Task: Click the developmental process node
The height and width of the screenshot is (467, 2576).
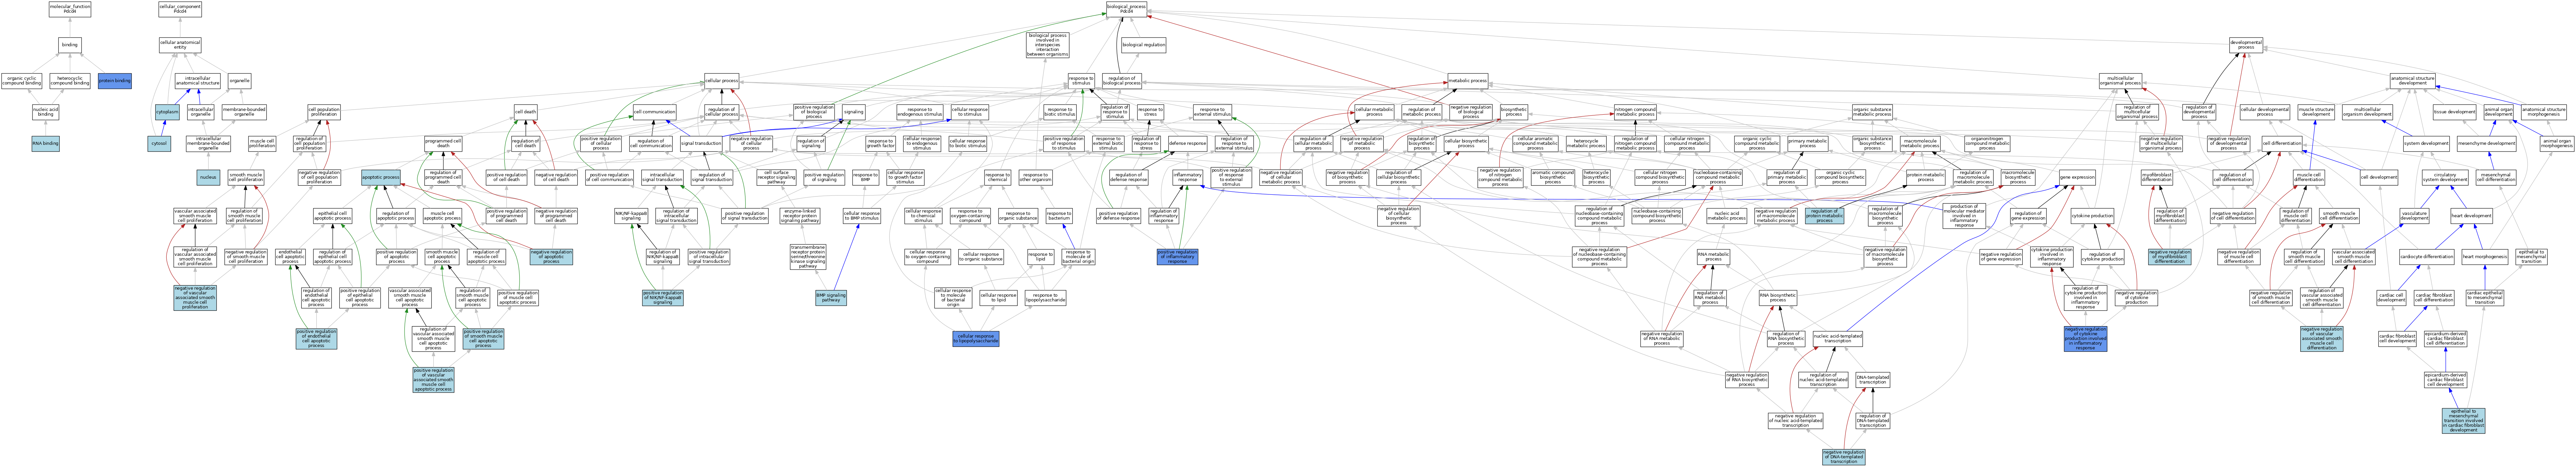Action: tap(2246, 45)
